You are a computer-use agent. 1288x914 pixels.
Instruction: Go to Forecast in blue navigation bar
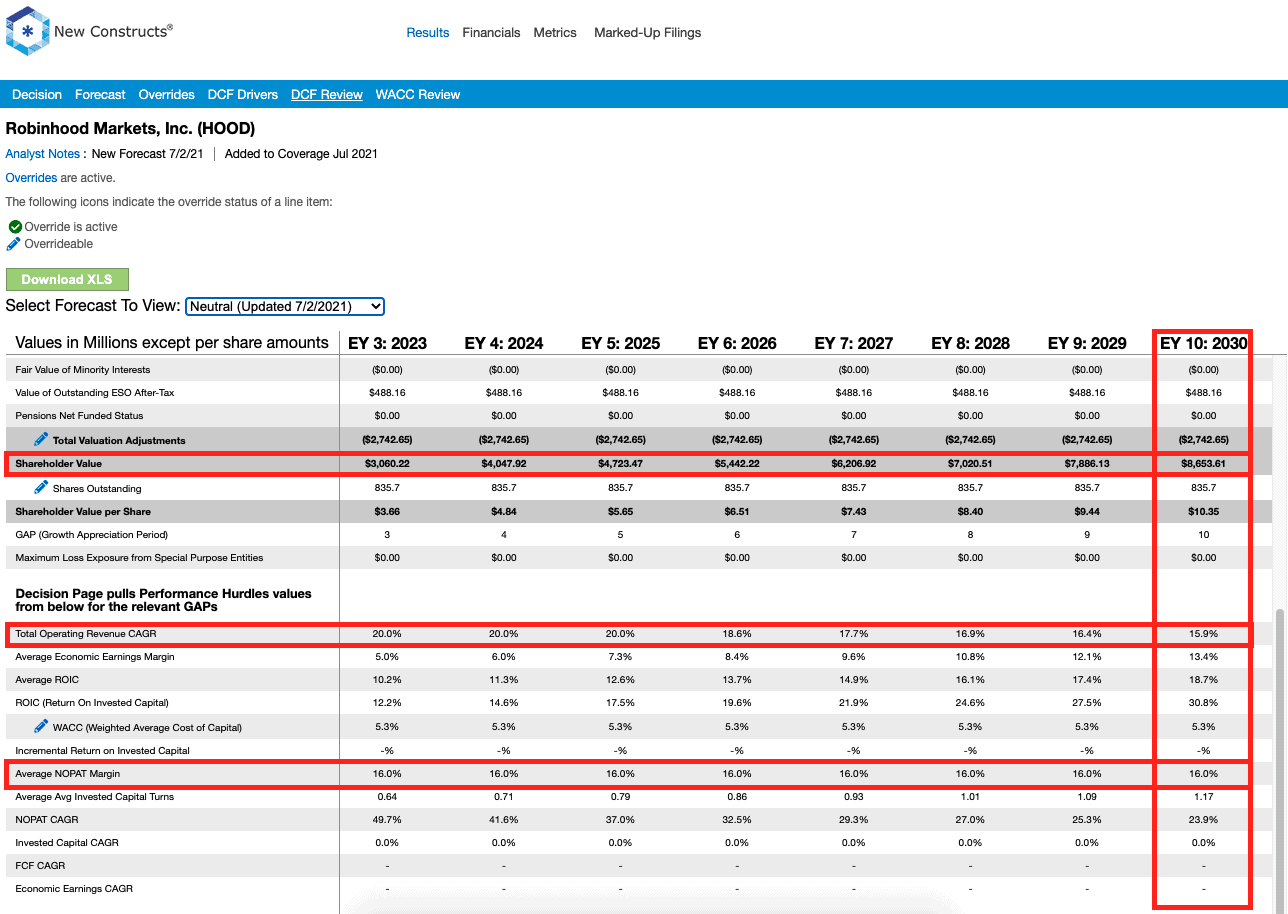tap(100, 95)
